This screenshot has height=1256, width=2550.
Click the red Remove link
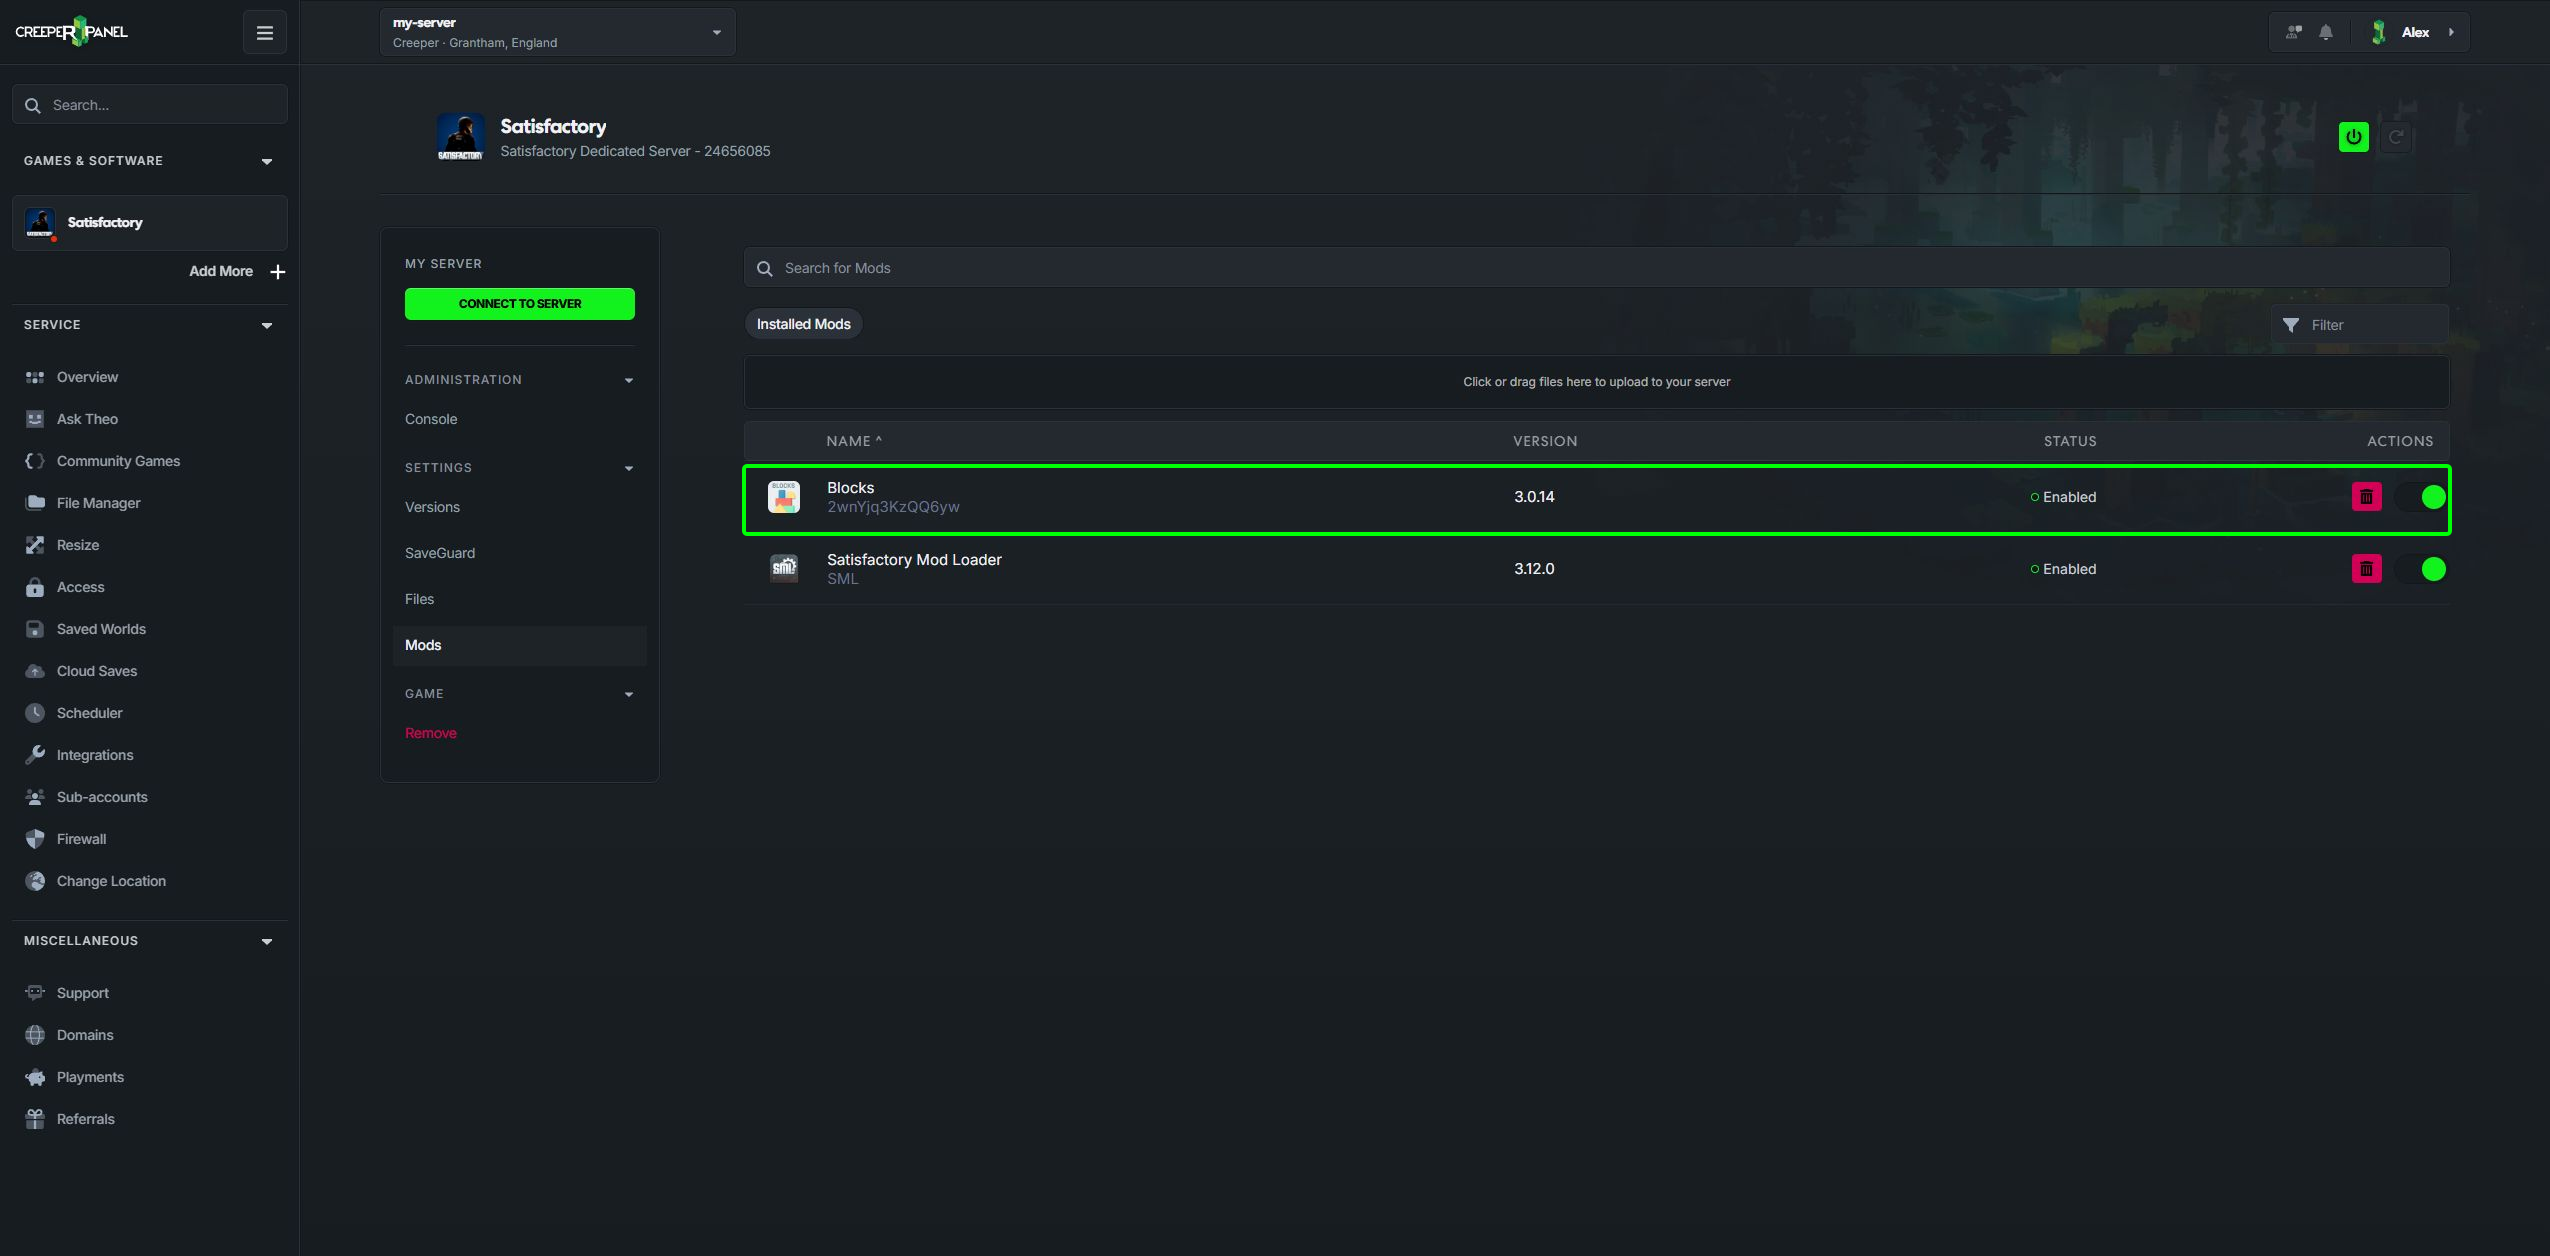(431, 733)
